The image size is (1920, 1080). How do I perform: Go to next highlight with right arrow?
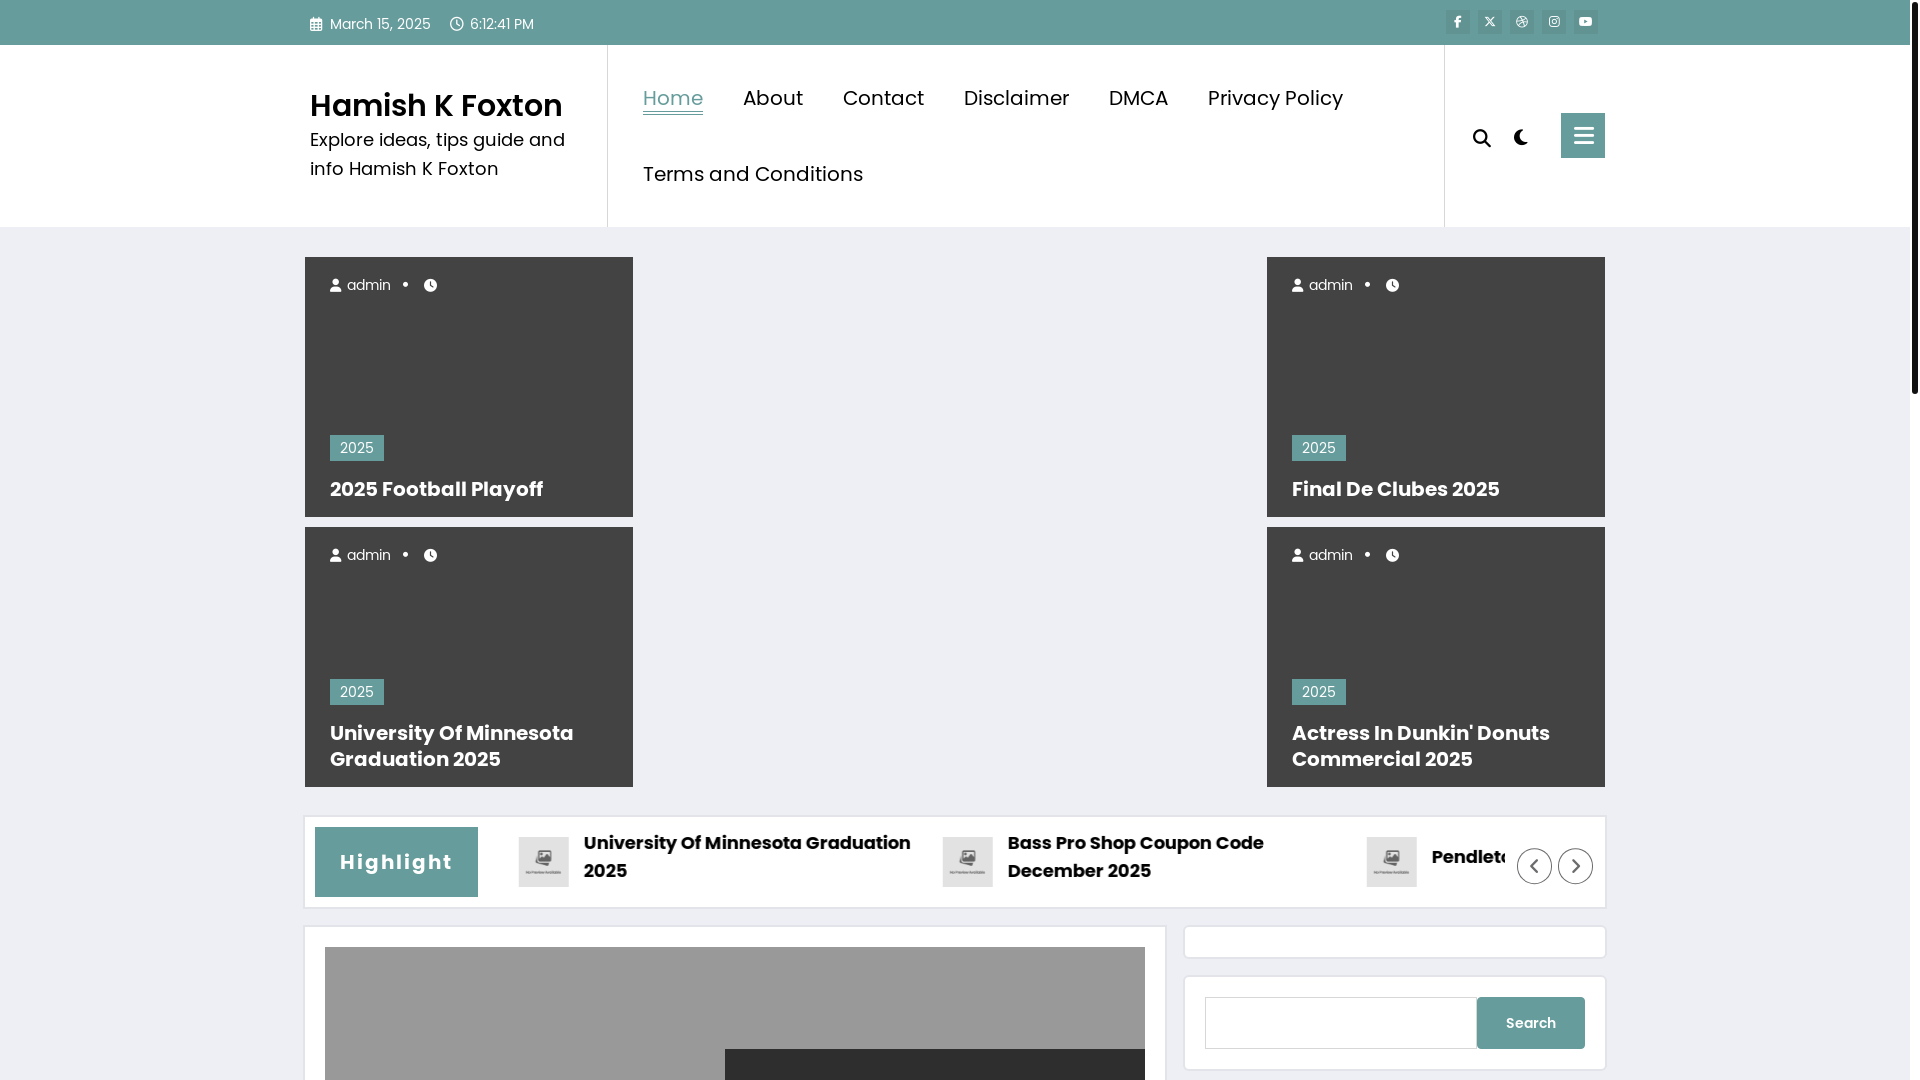[x=1575, y=866]
